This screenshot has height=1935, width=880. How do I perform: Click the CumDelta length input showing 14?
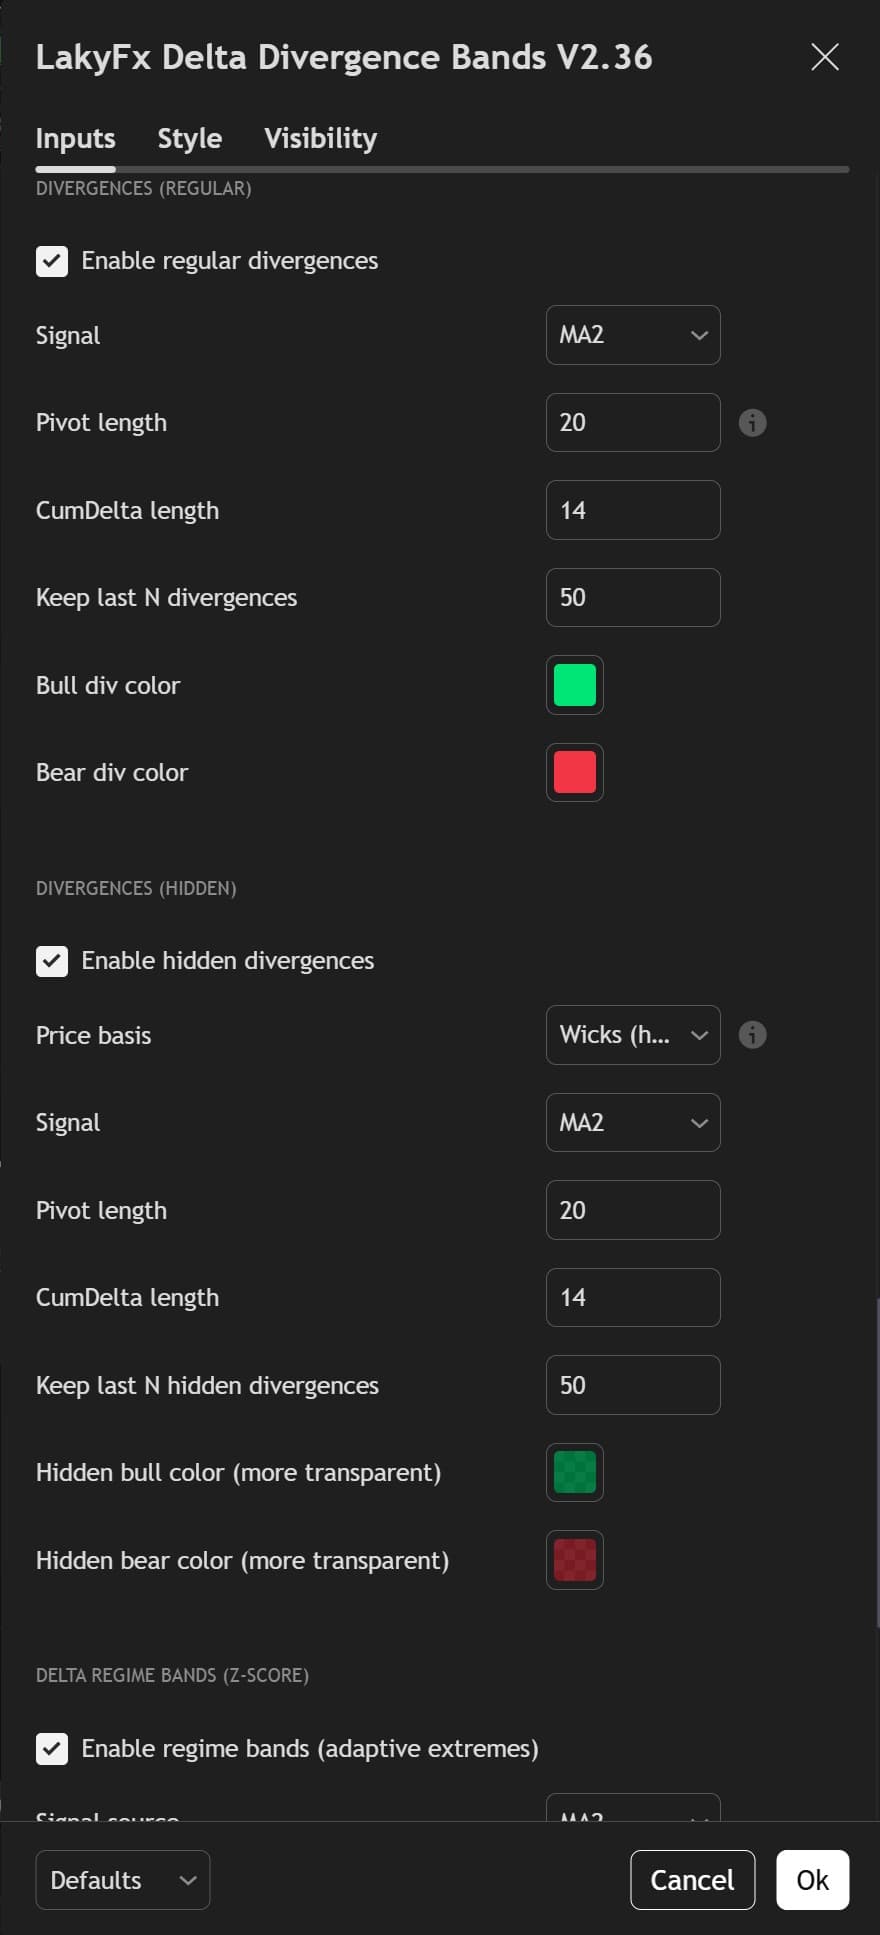pos(633,510)
